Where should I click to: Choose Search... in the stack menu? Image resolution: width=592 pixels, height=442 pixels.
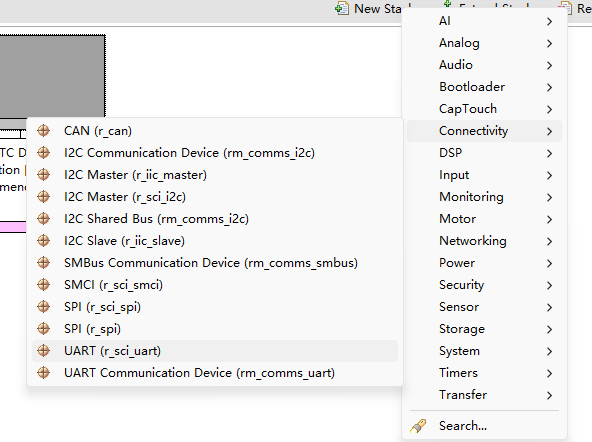click(x=484, y=426)
